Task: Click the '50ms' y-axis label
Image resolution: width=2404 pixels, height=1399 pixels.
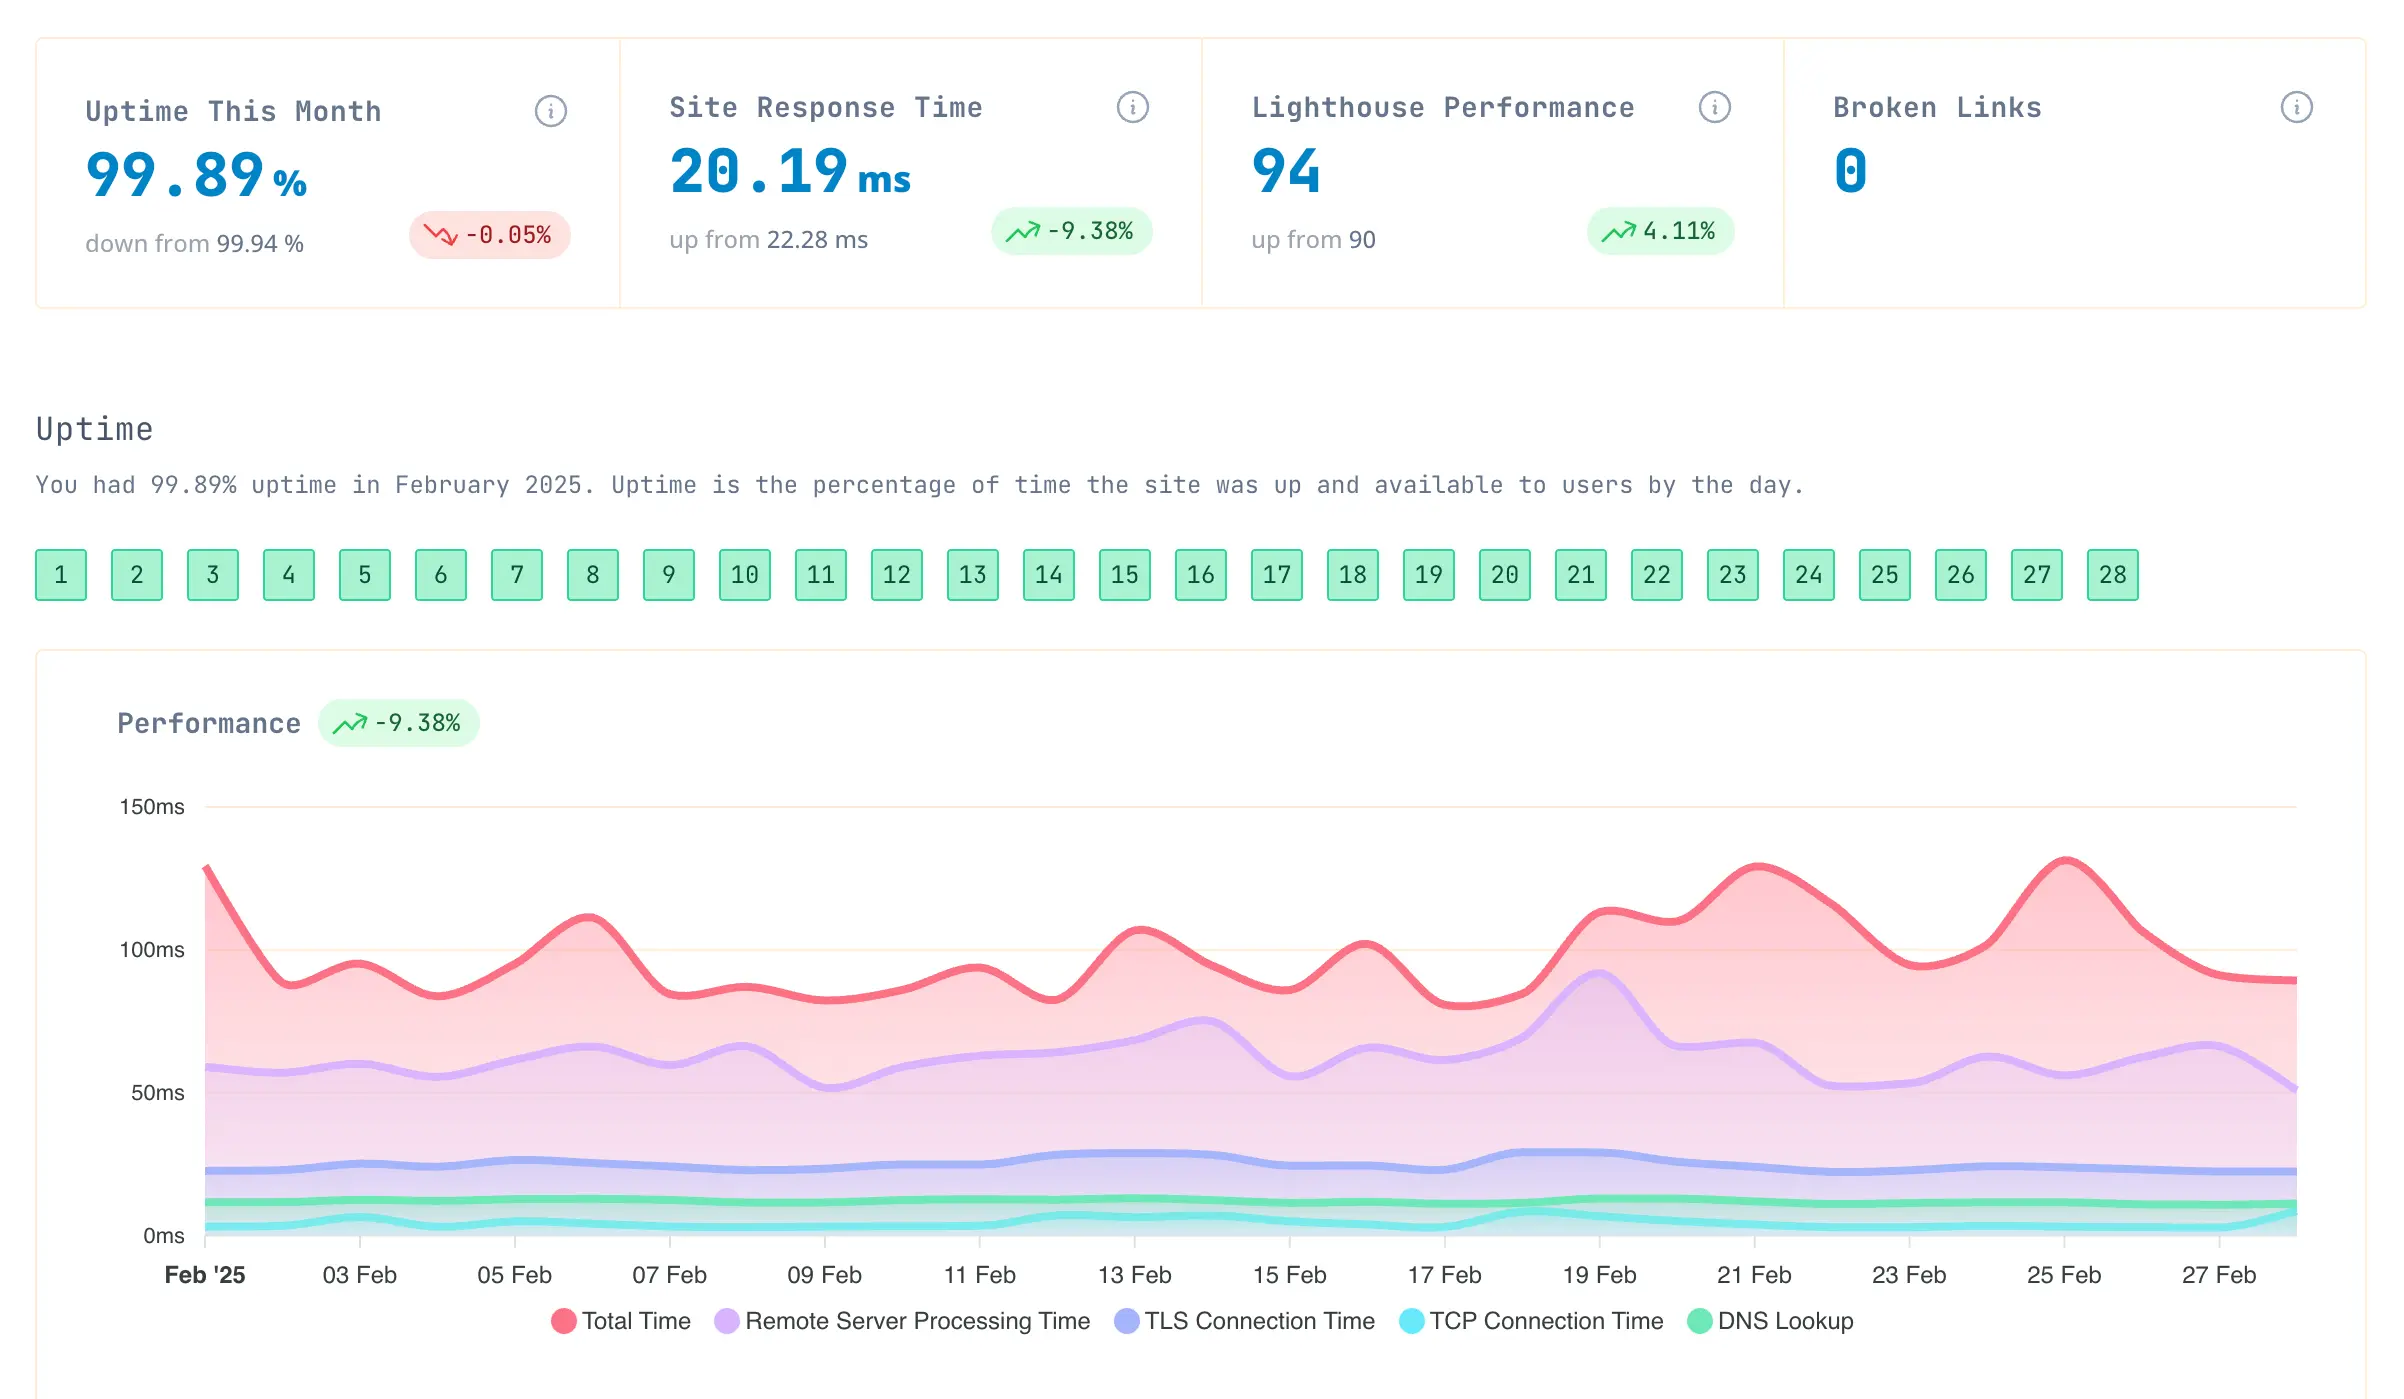Action: click(x=158, y=1093)
